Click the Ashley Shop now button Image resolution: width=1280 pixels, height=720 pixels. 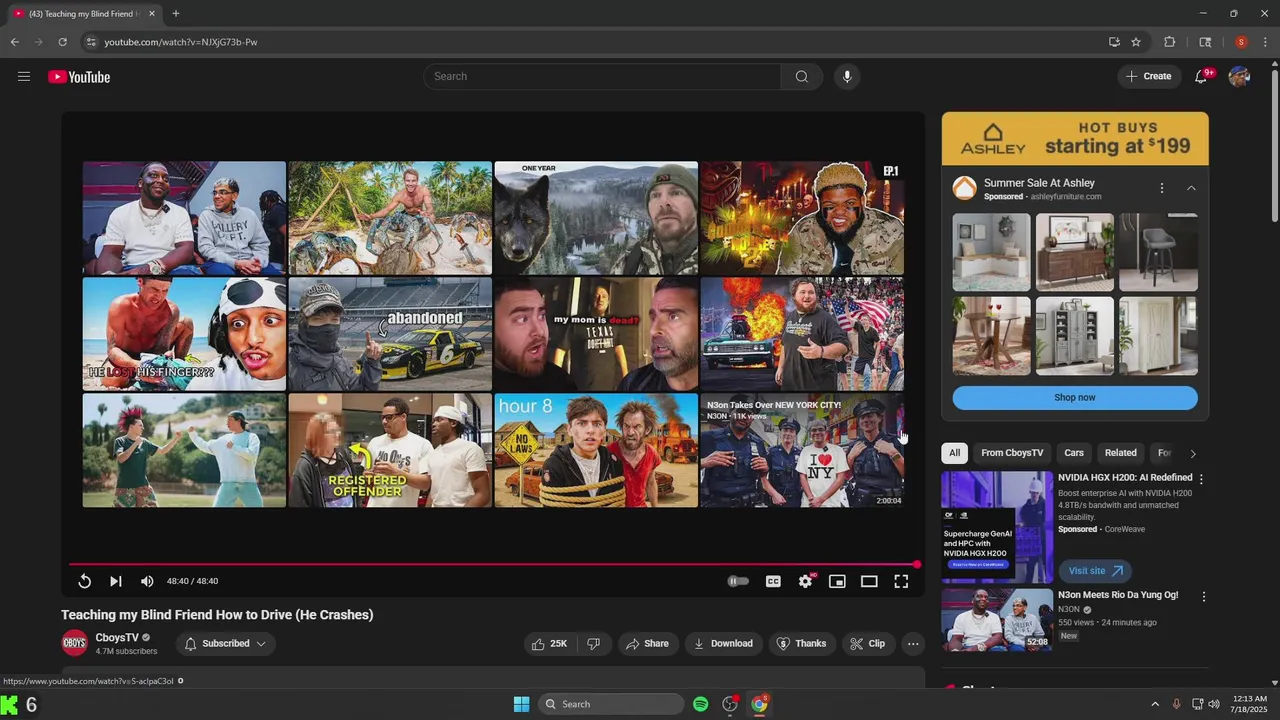point(1074,398)
